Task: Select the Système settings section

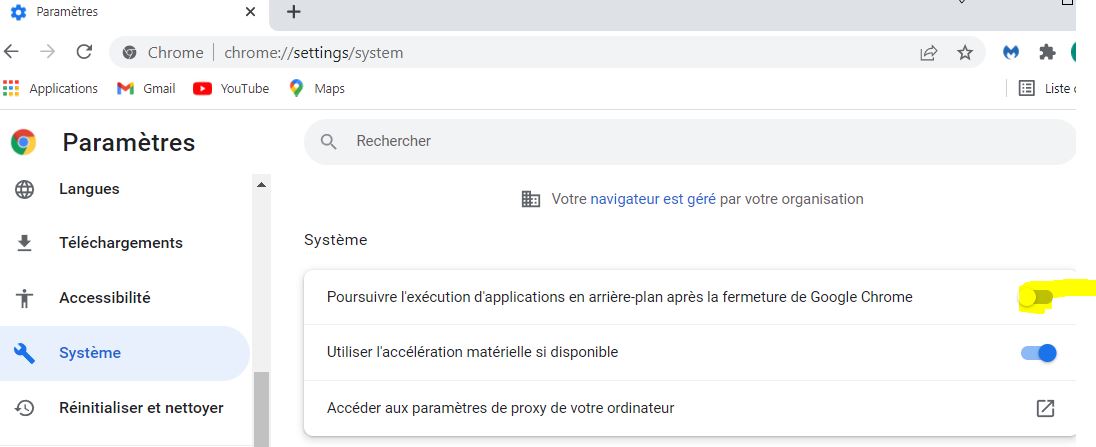Action: tap(124, 353)
